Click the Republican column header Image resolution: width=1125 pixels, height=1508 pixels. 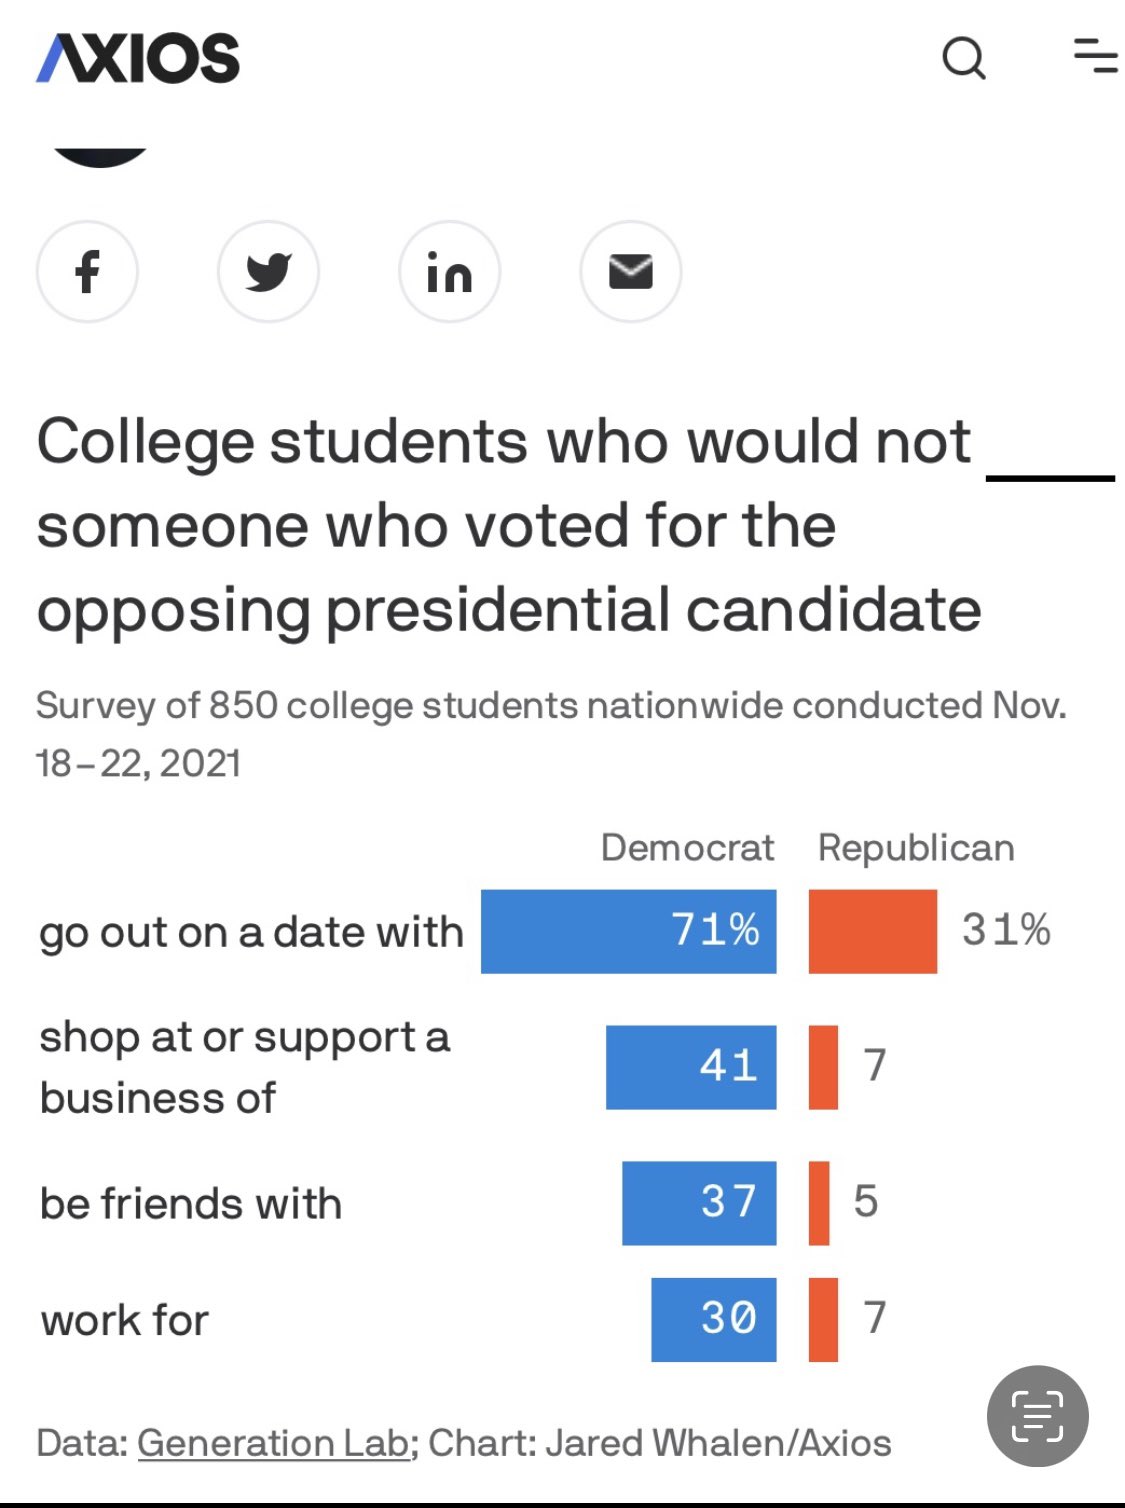click(x=916, y=848)
